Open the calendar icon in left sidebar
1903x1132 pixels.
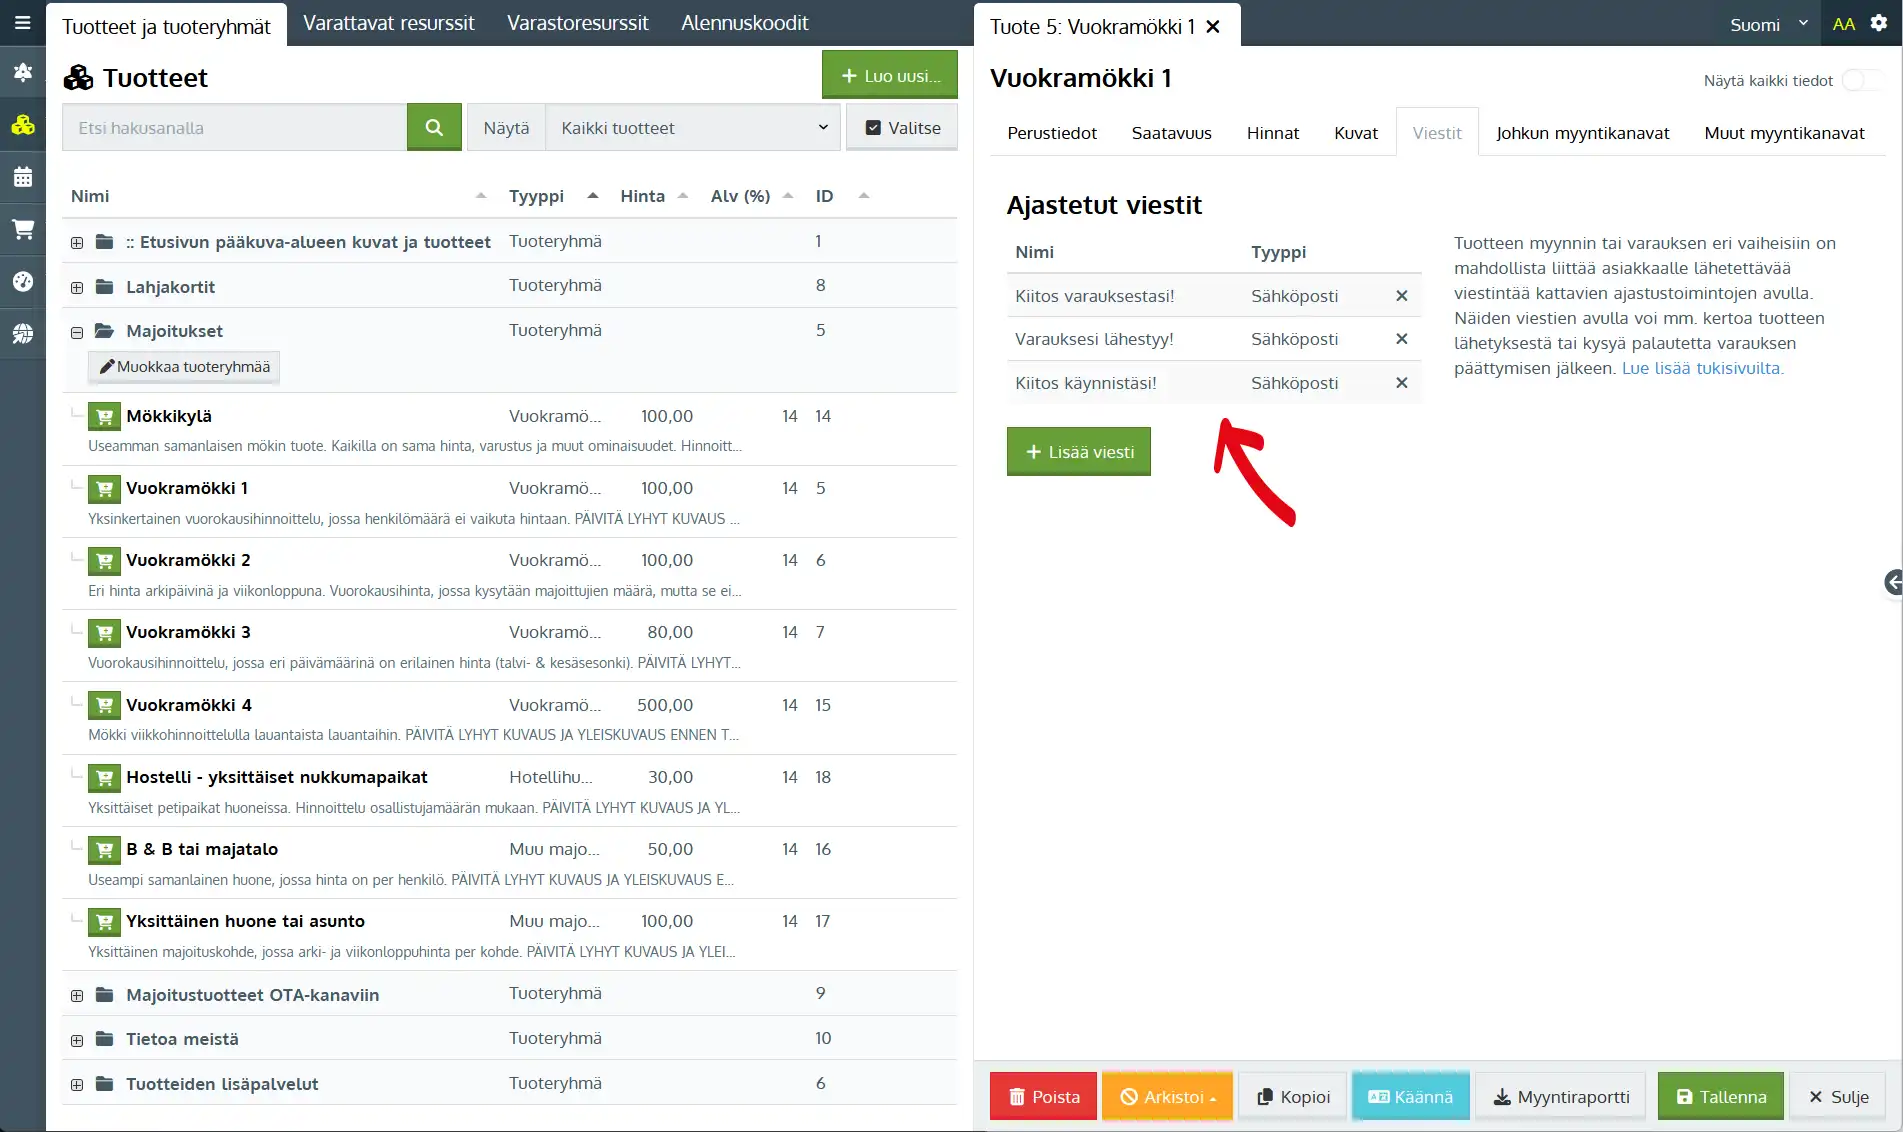(22, 177)
